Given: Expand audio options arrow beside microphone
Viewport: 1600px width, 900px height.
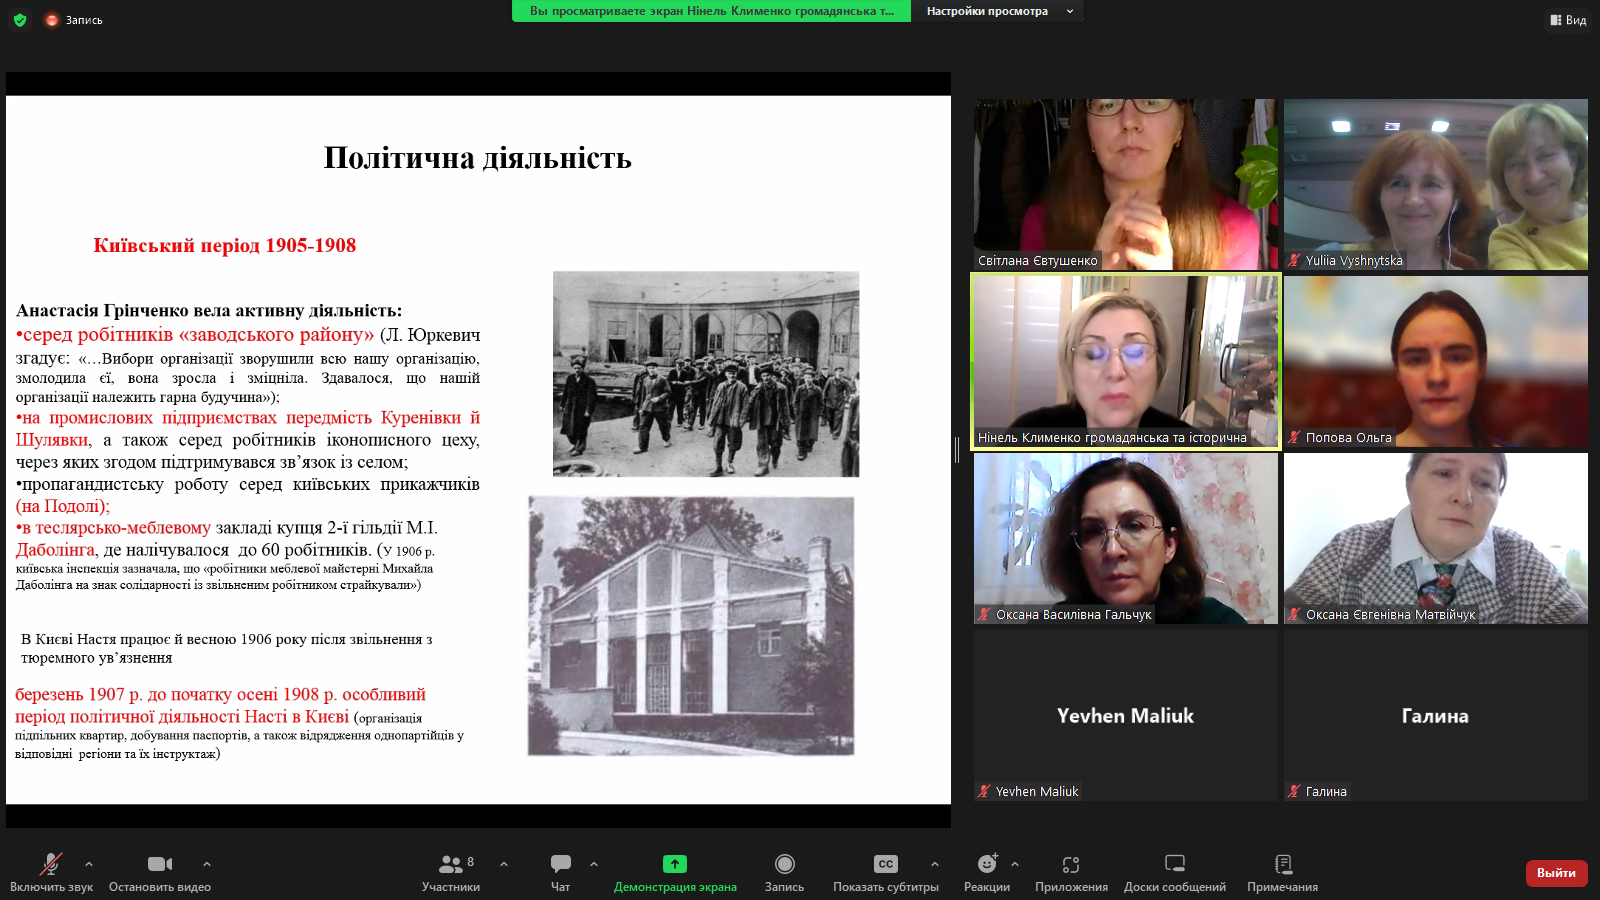Looking at the screenshot, I should (x=89, y=863).
